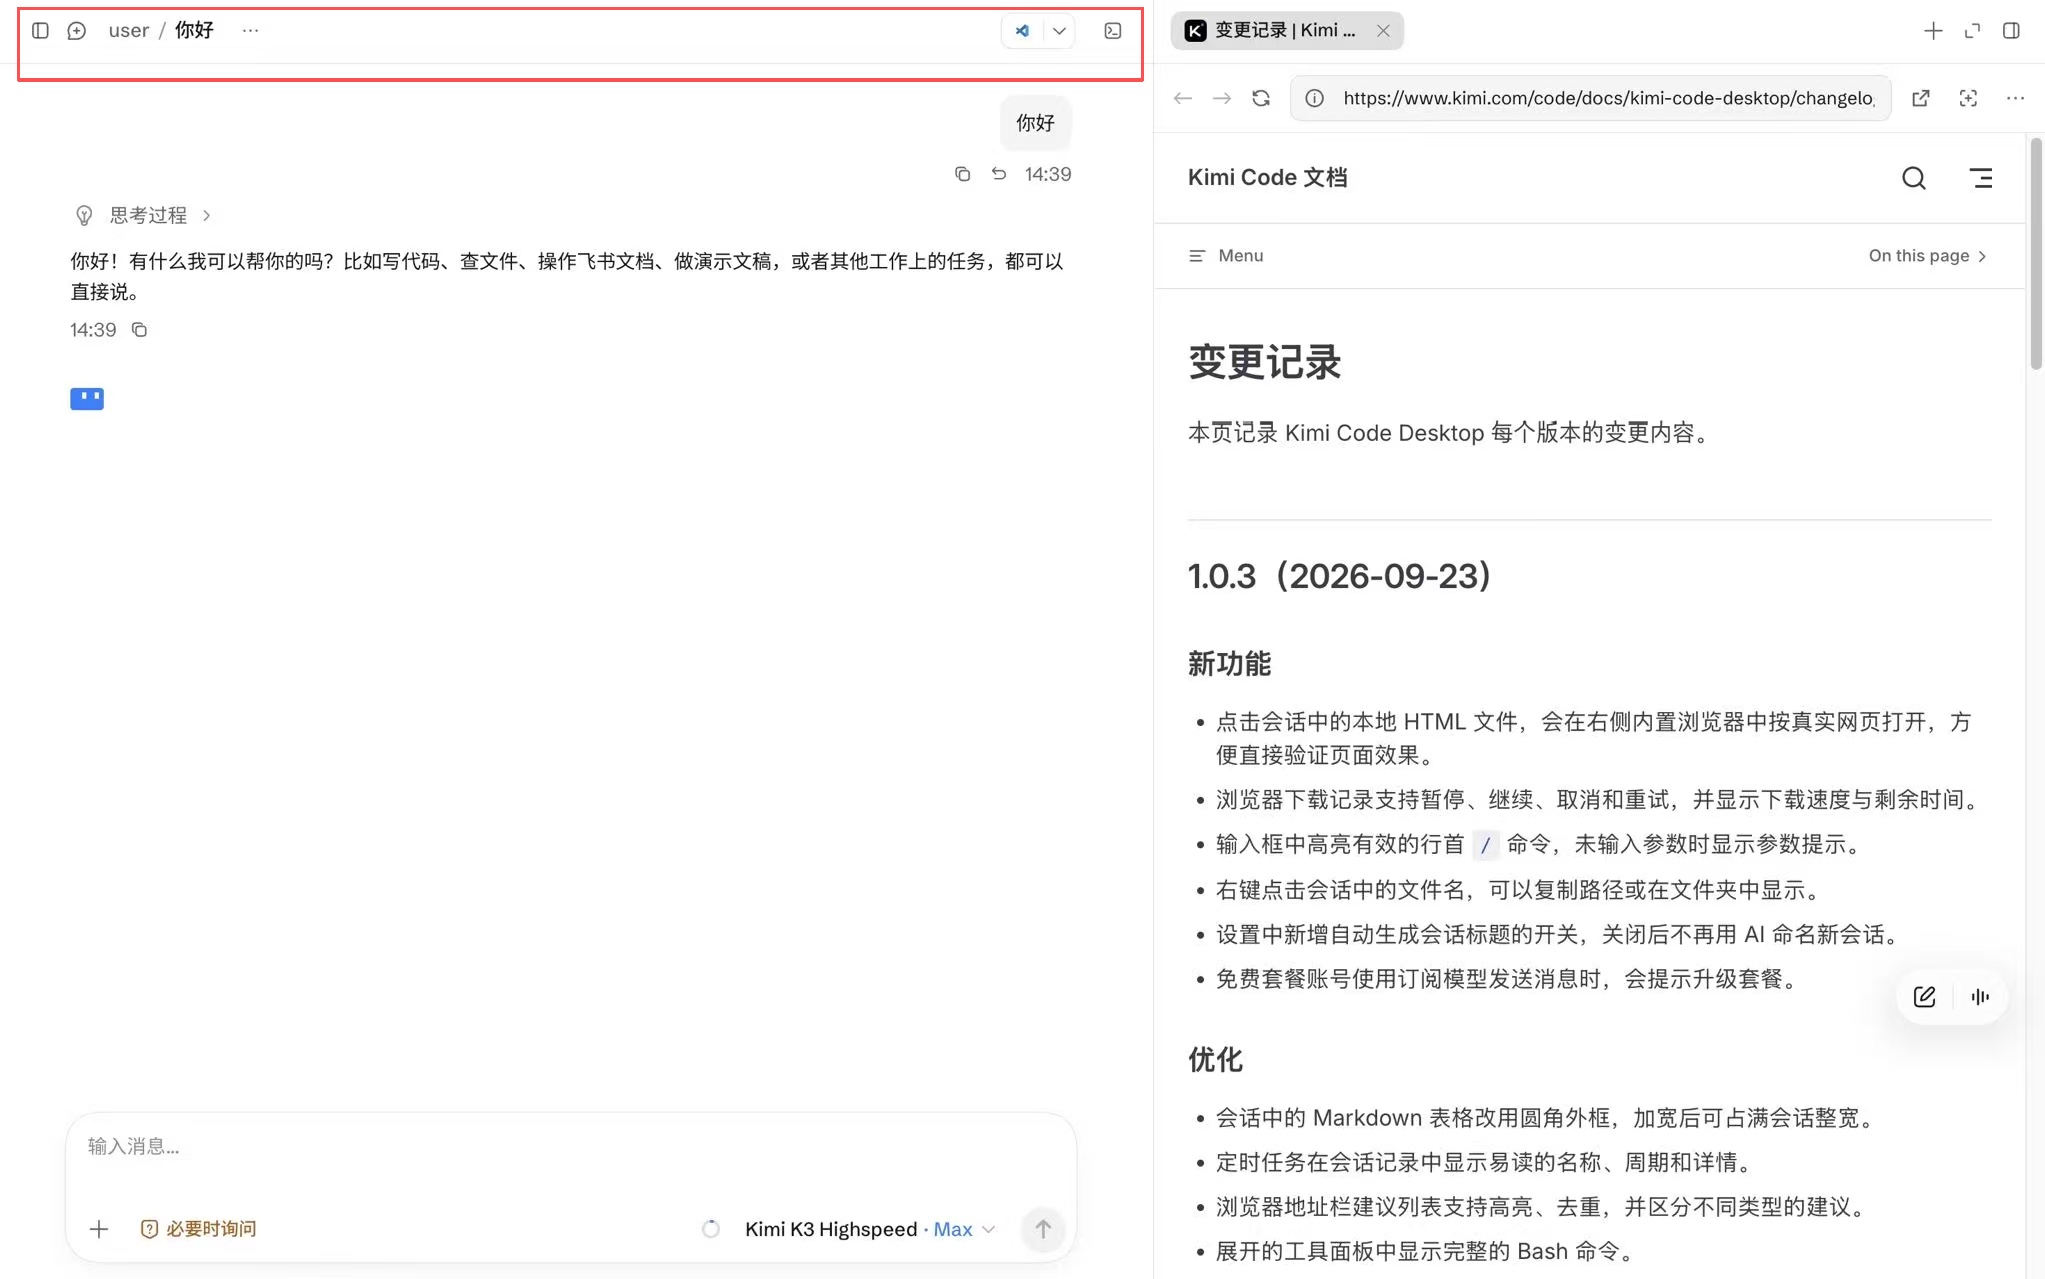Select the '你好' conversation title in the breadcrumb

[x=194, y=31]
